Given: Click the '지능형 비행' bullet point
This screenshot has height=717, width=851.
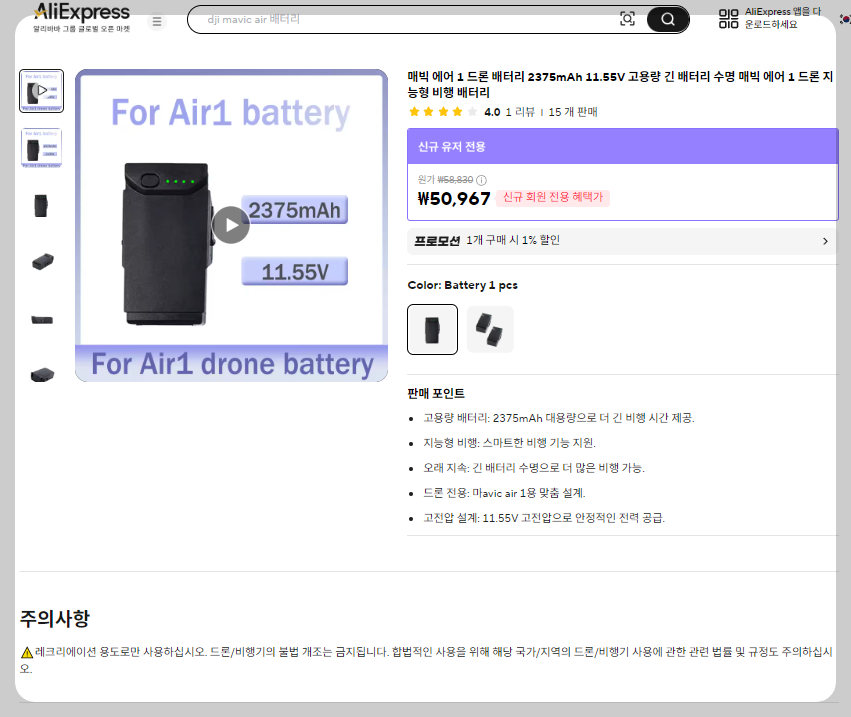Looking at the screenshot, I should point(509,443).
